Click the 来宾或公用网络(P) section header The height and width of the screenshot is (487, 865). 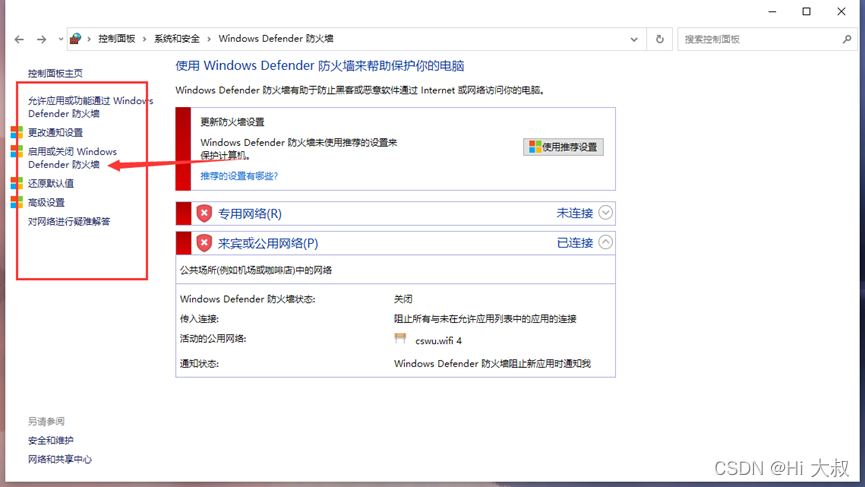click(x=395, y=243)
